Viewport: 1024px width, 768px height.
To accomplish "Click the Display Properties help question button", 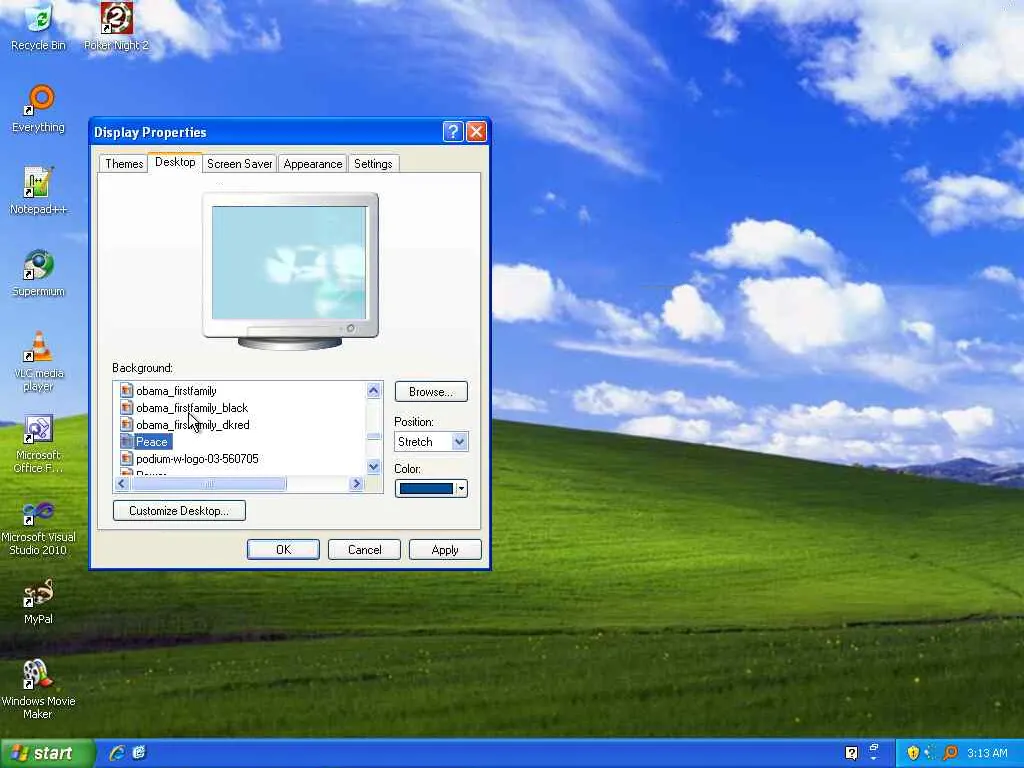I will point(453,132).
